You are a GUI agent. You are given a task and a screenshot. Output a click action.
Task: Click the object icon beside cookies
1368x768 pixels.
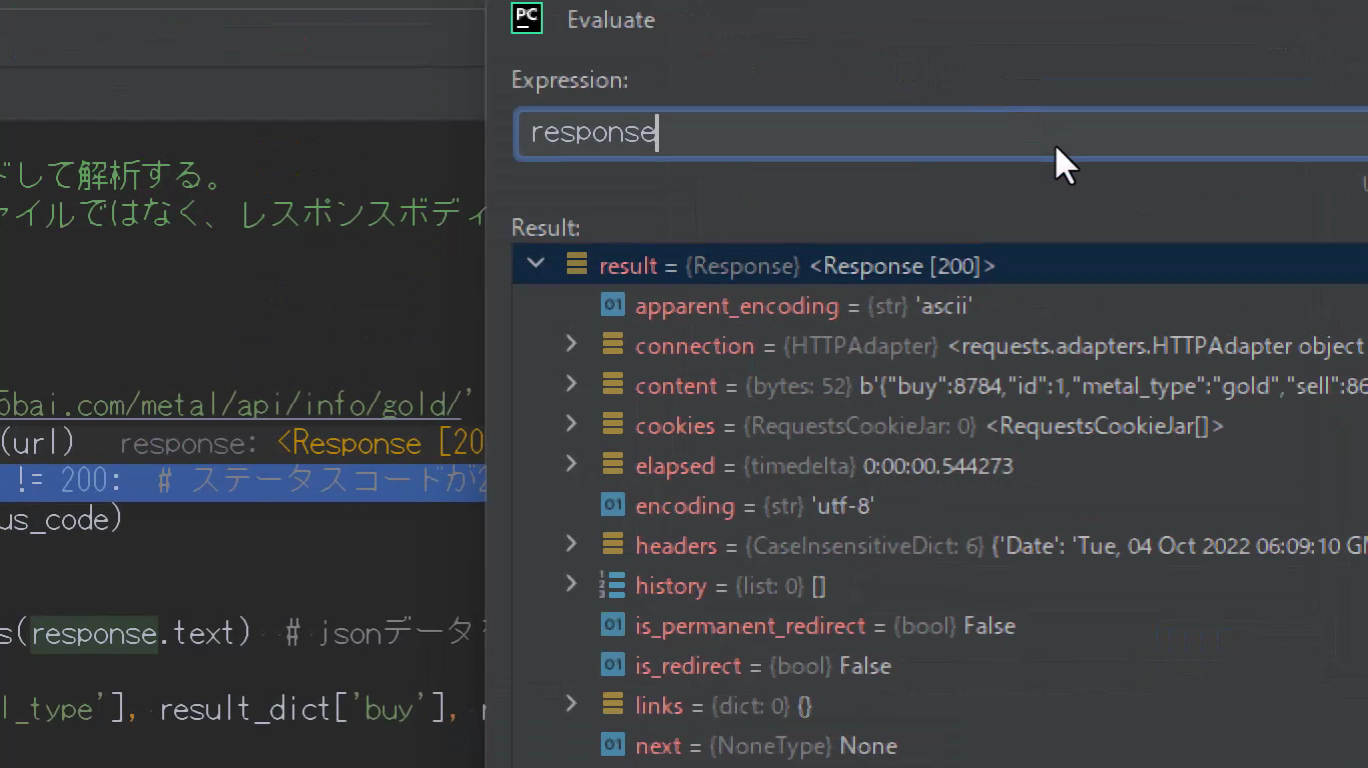612,425
